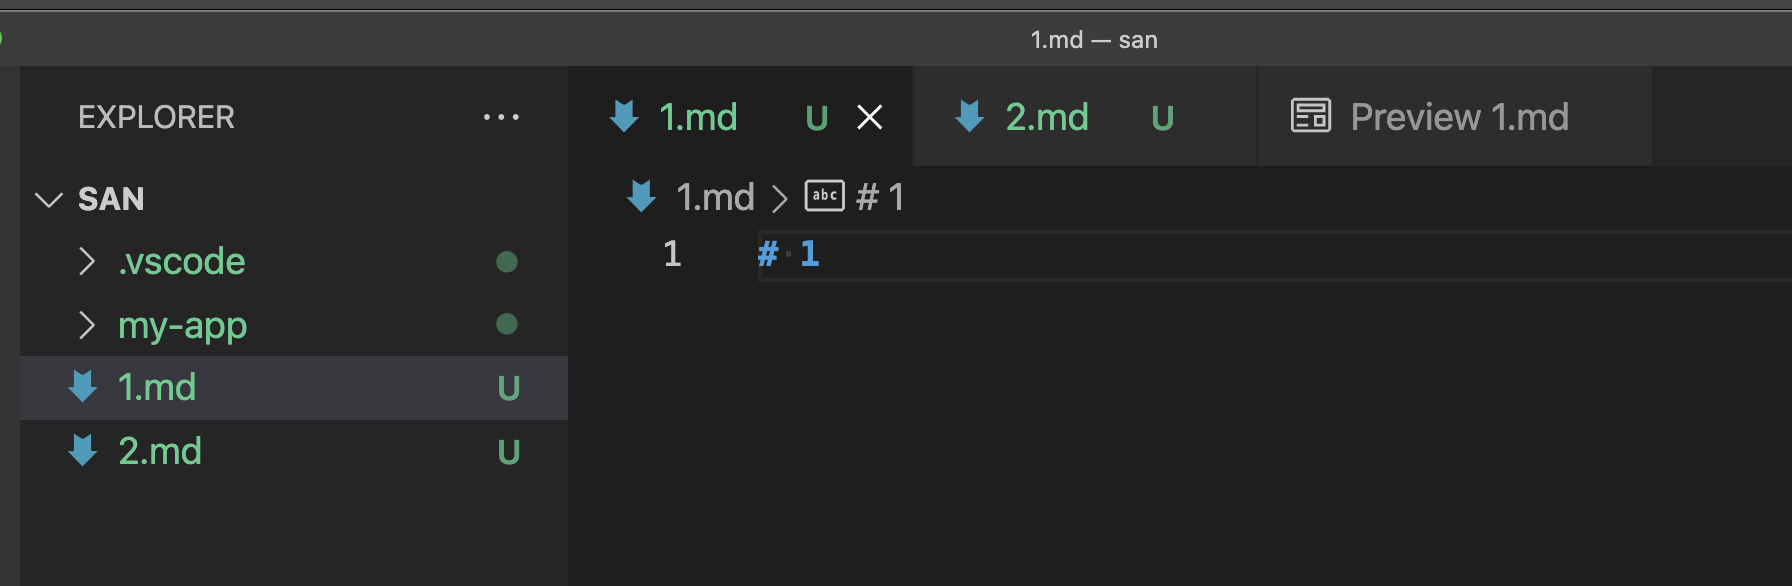Click the U untracked badge on the 1.md tab
This screenshot has height=586, width=1792.
(x=816, y=117)
